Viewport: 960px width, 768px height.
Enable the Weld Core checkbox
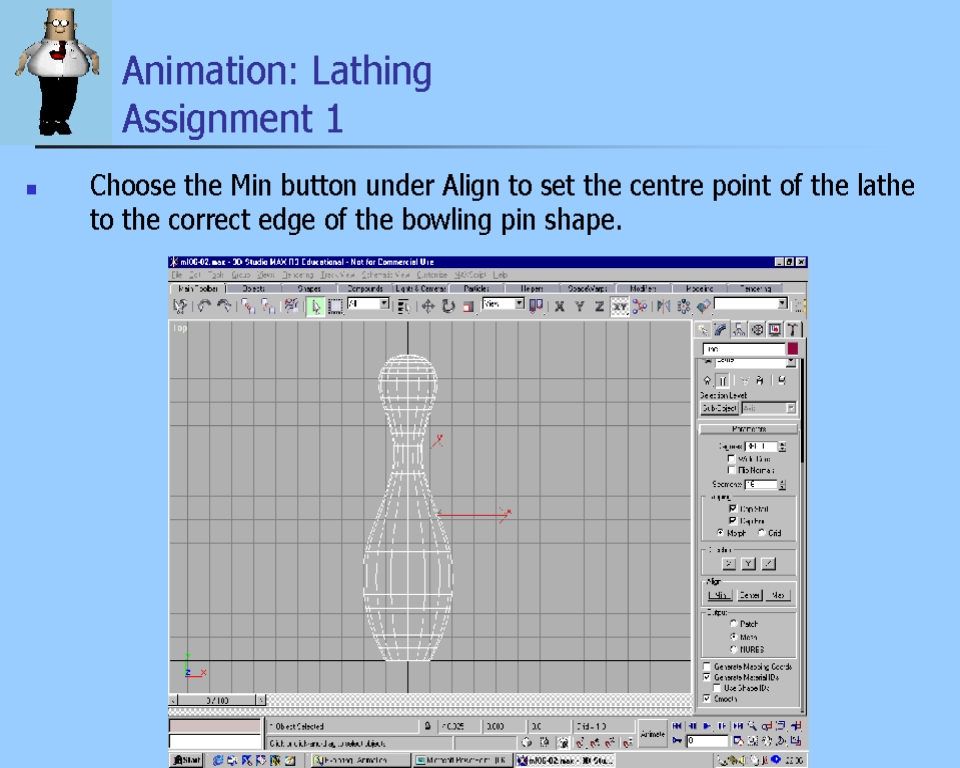(732, 458)
